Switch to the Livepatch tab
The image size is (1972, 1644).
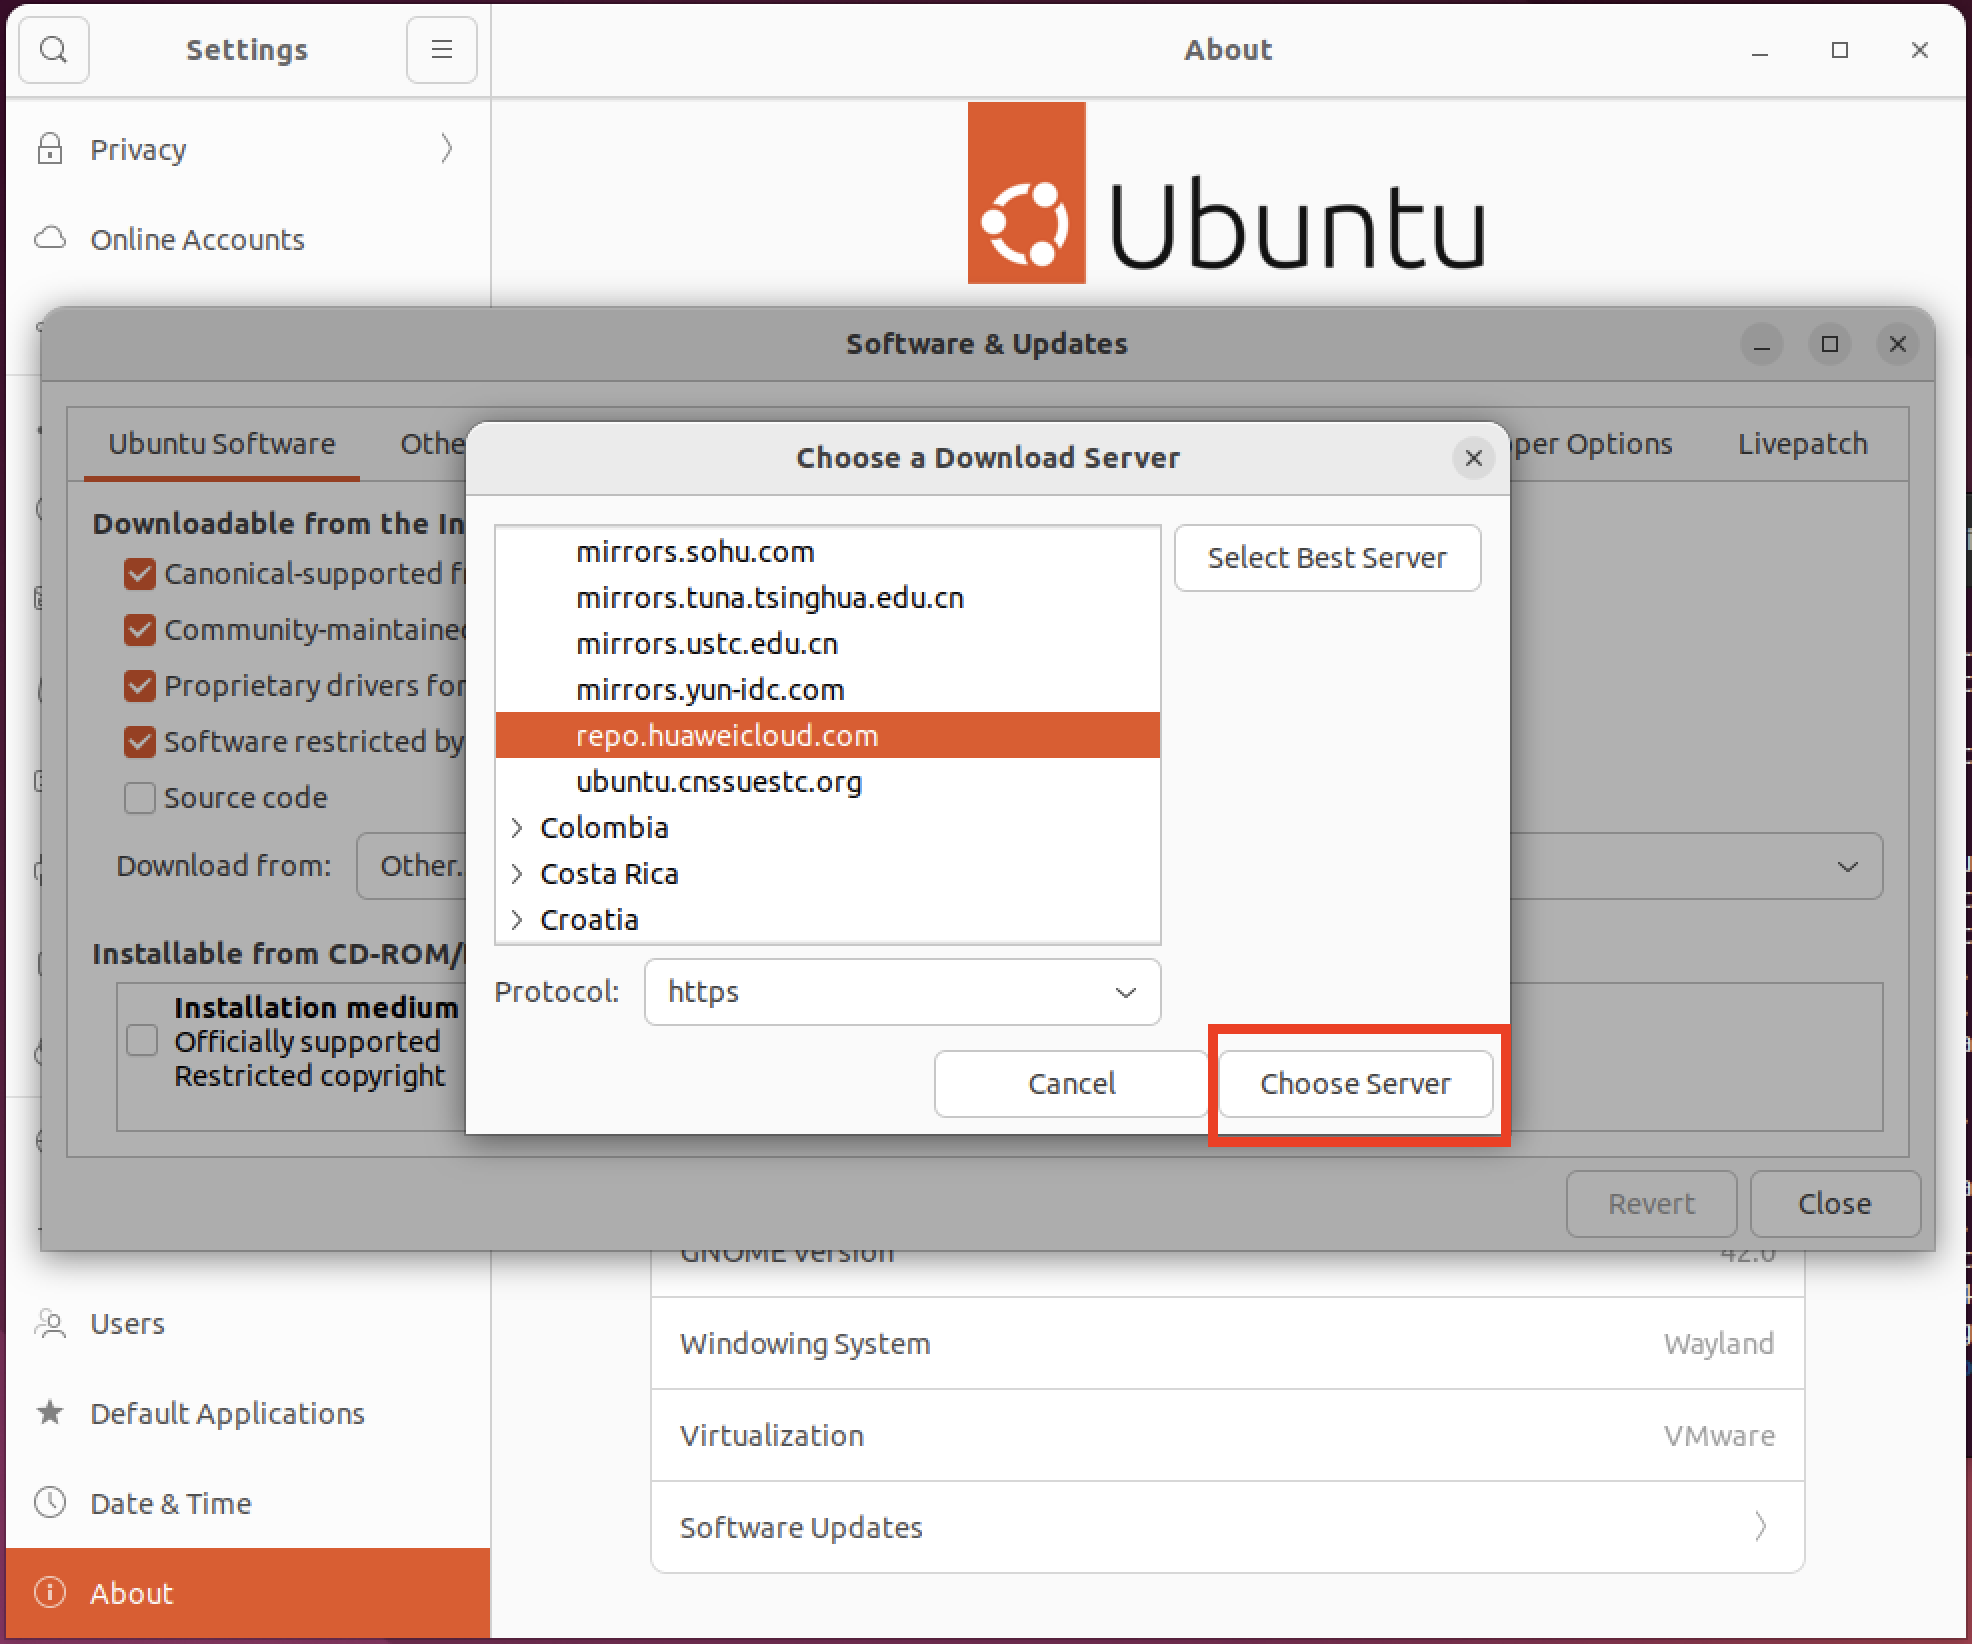pyautogui.click(x=1802, y=444)
